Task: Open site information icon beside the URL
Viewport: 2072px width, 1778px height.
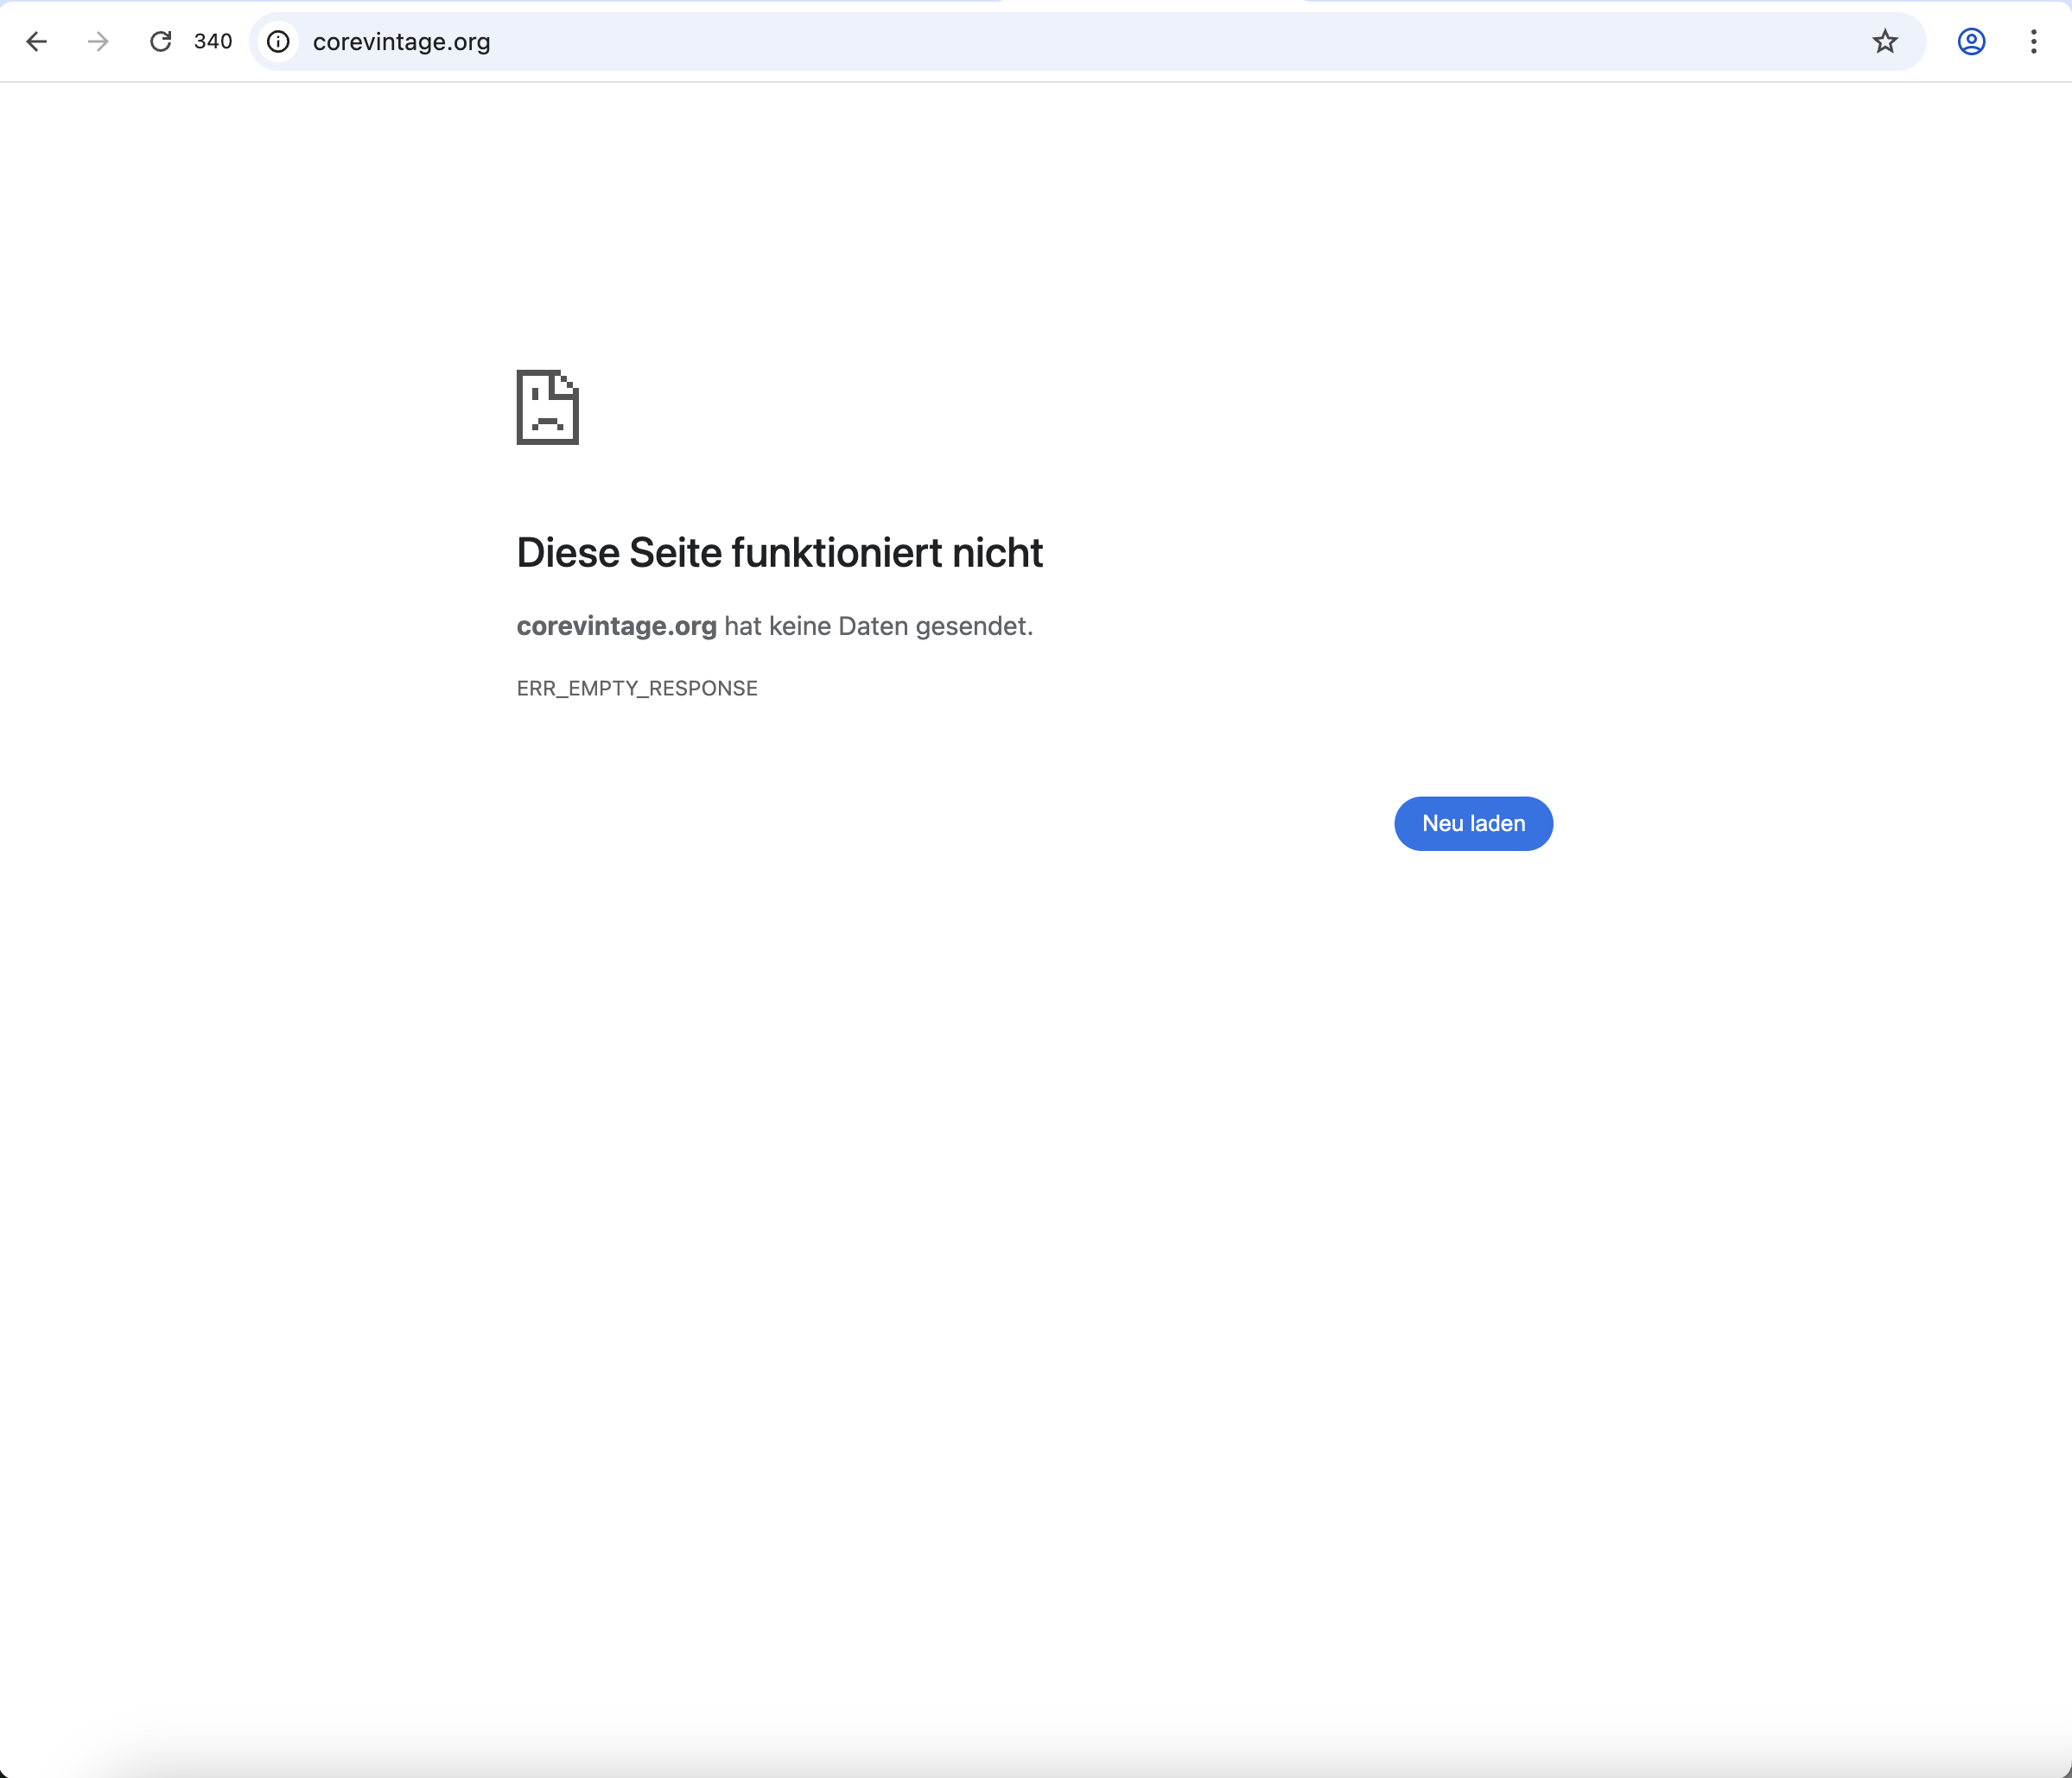Action: [x=278, y=41]
